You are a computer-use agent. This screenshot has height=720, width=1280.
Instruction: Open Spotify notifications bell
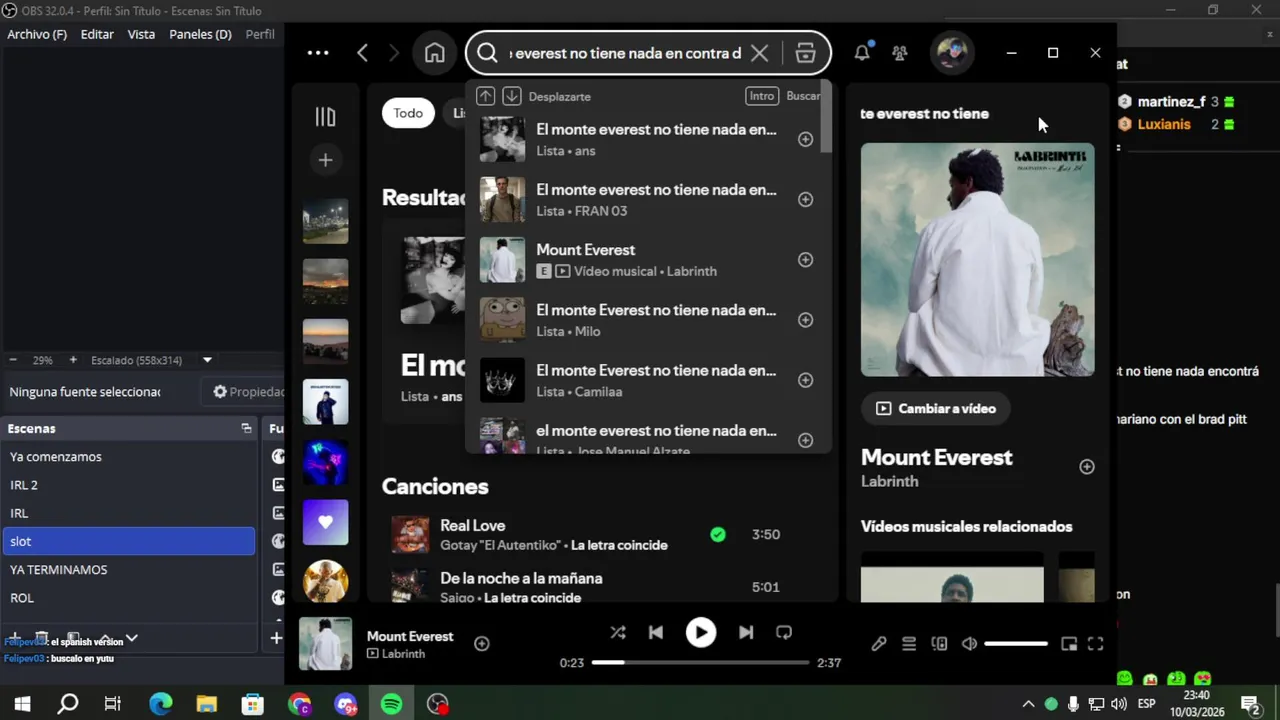(x=862, y=53)
